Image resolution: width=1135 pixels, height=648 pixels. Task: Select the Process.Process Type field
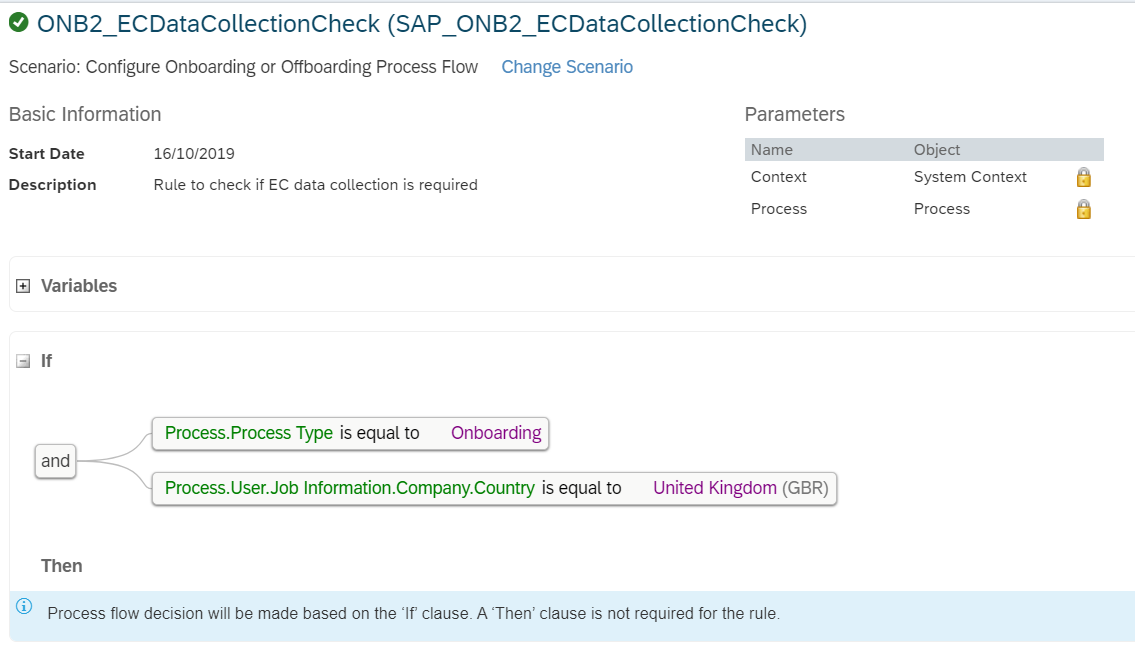[249, 433]
